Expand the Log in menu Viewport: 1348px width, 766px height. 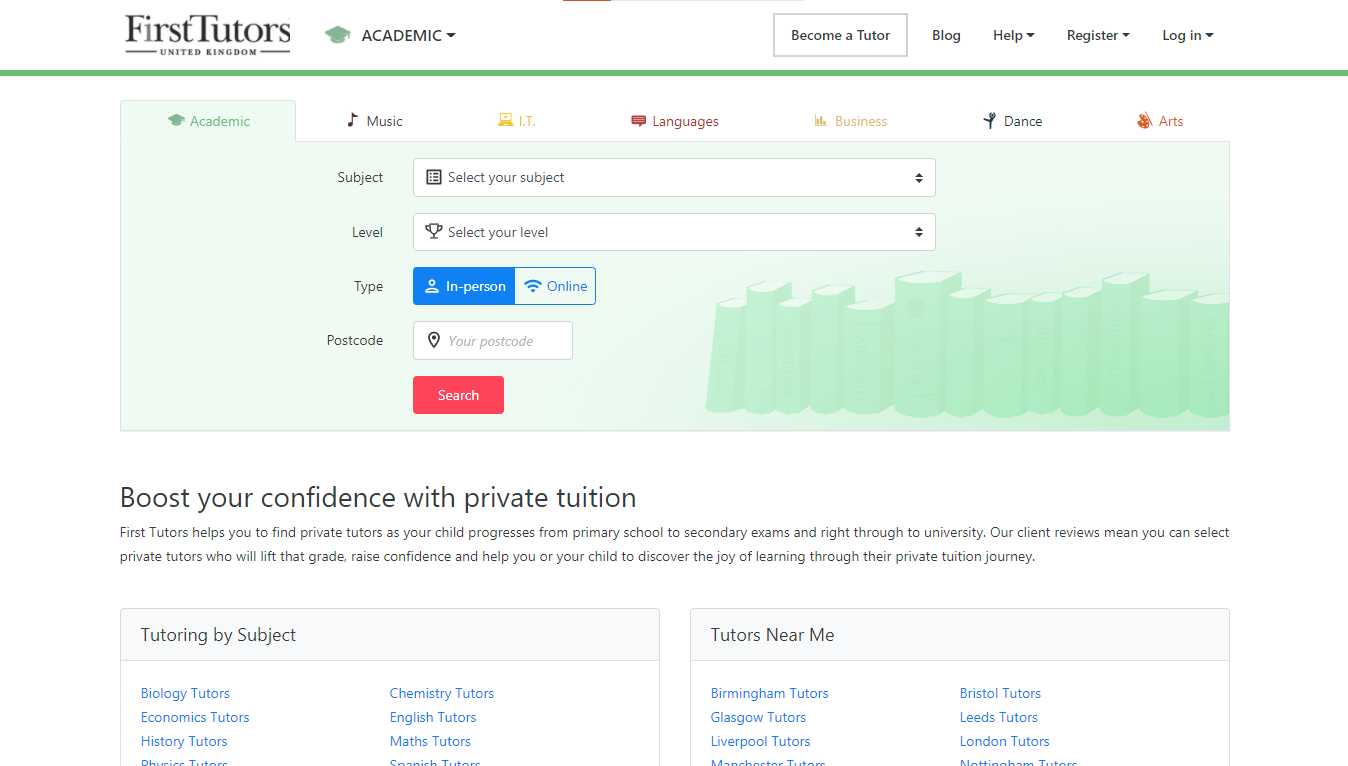[1188, 35]
